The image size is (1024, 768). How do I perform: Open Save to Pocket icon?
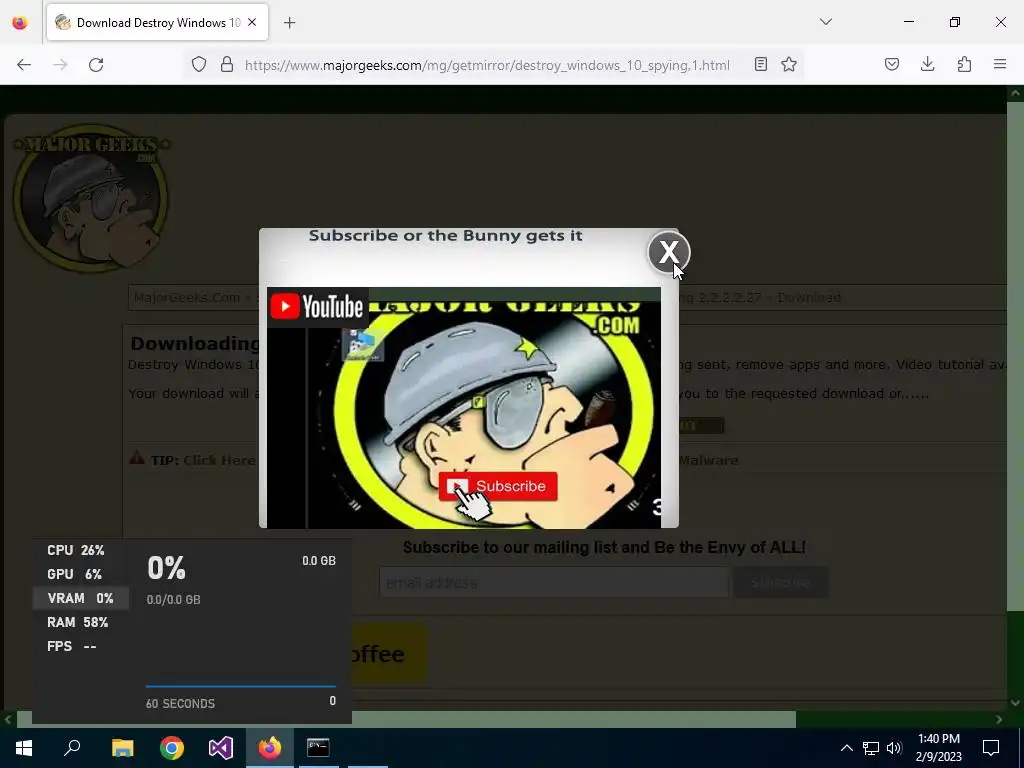pos(891,64)
